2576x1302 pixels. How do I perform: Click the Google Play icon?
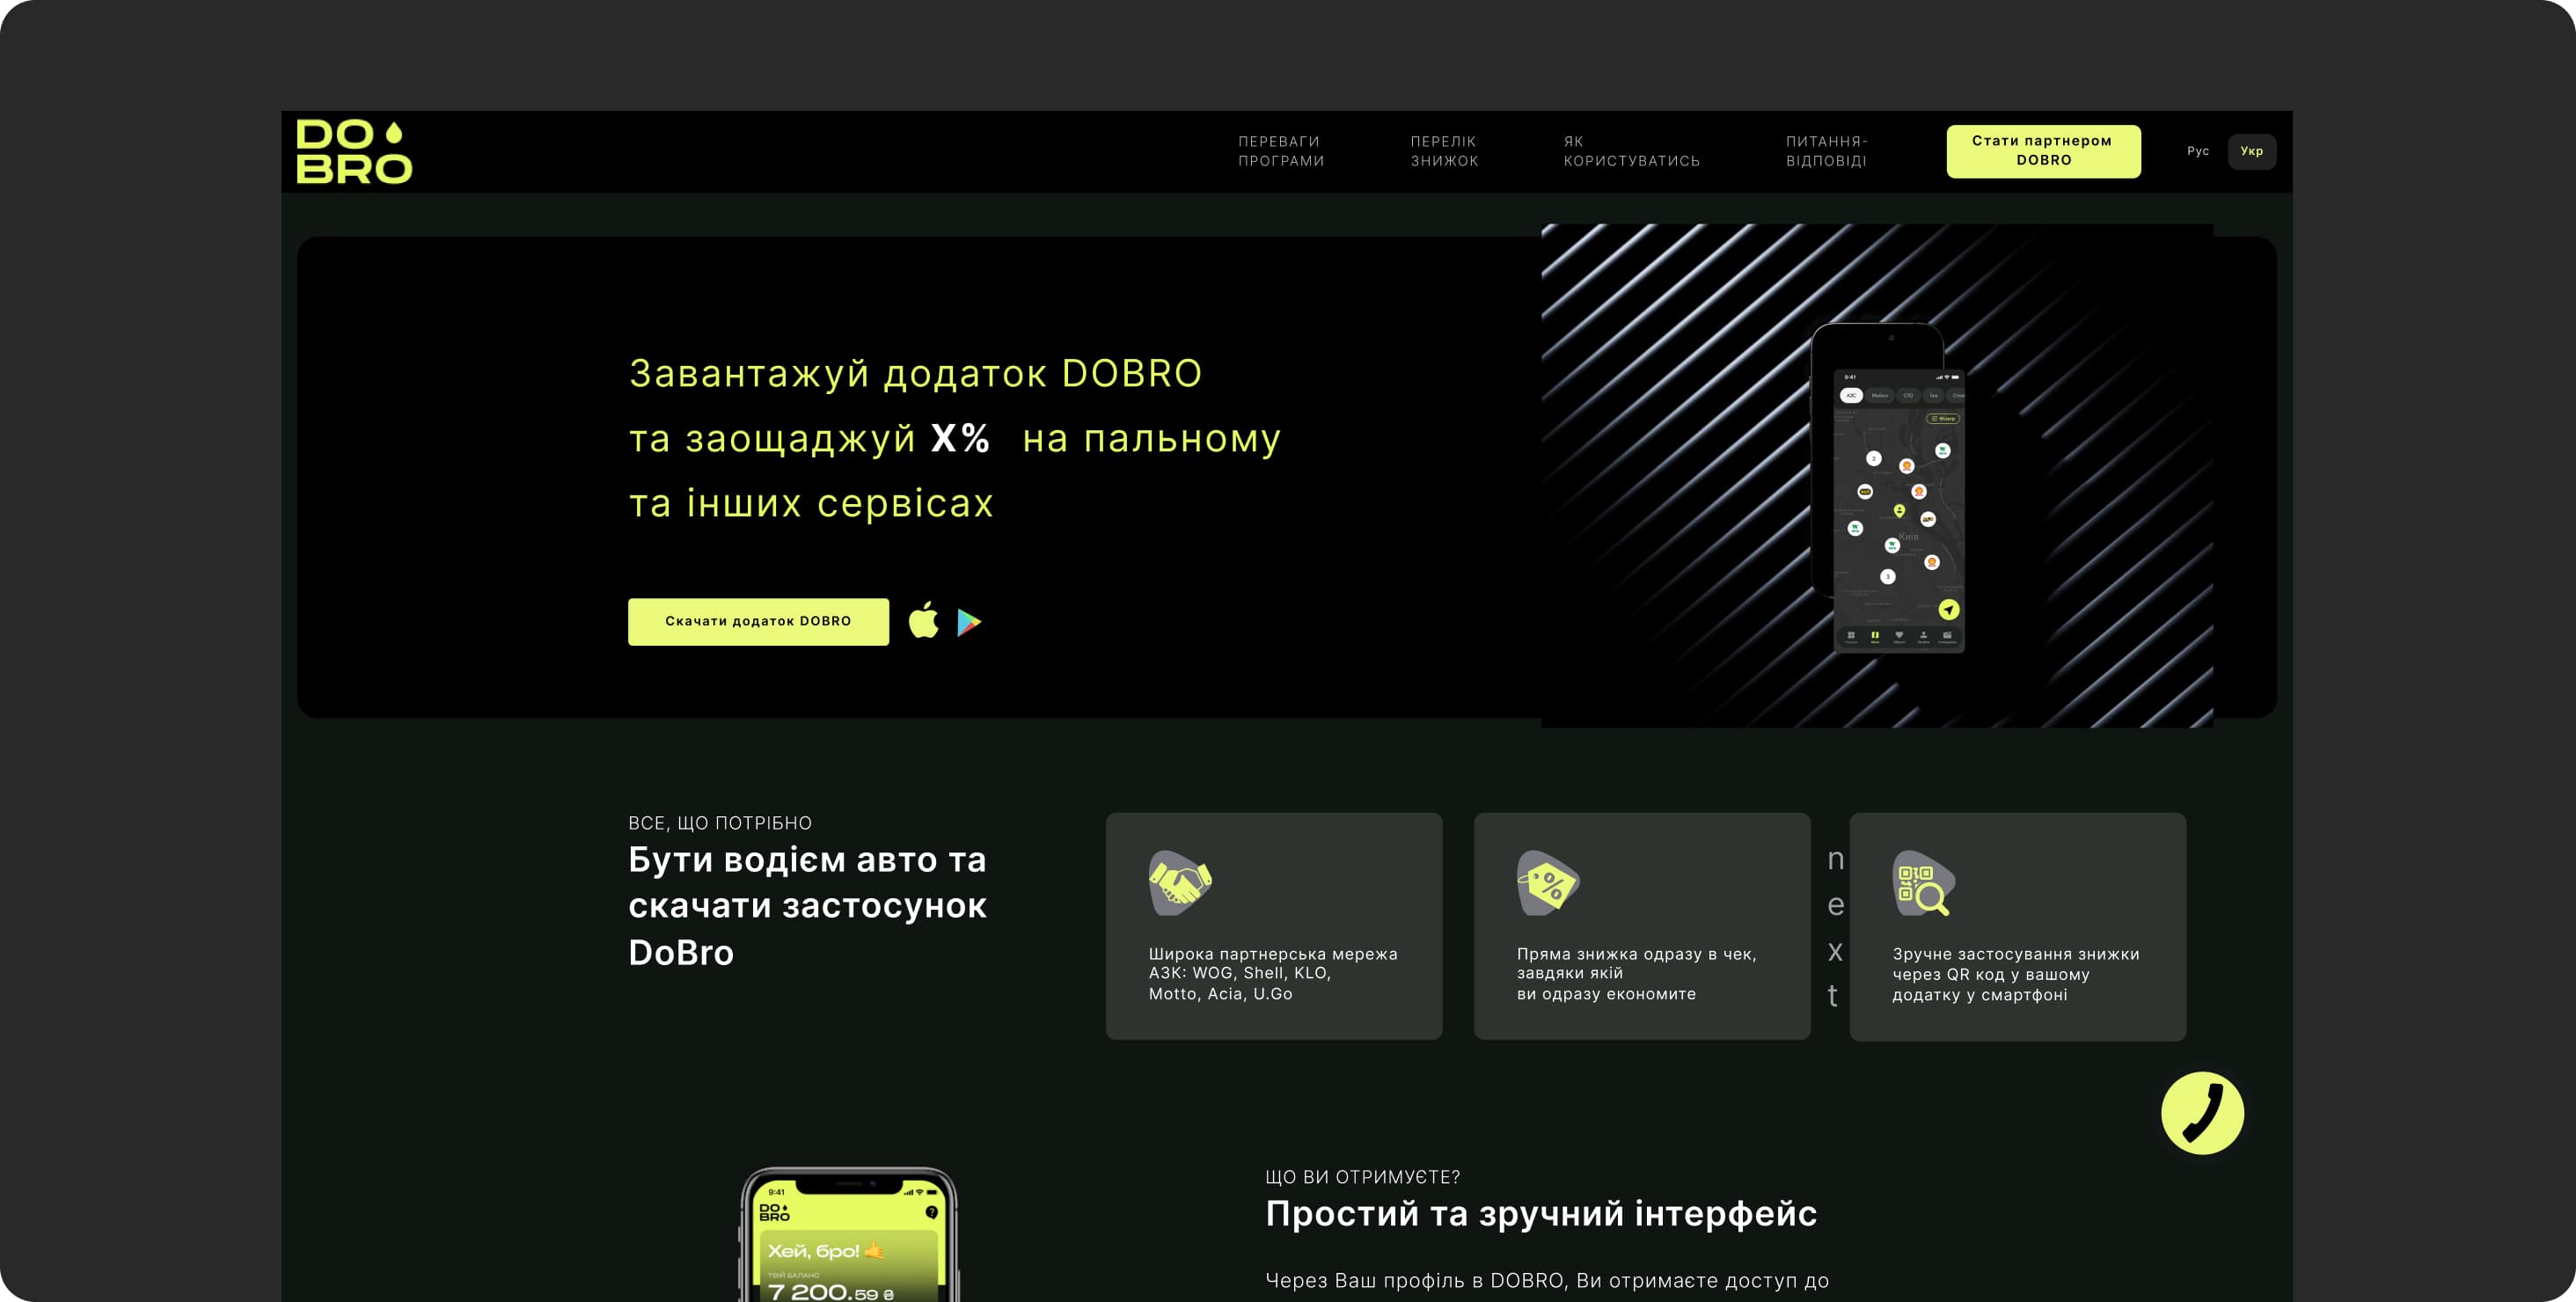(968, 622)
